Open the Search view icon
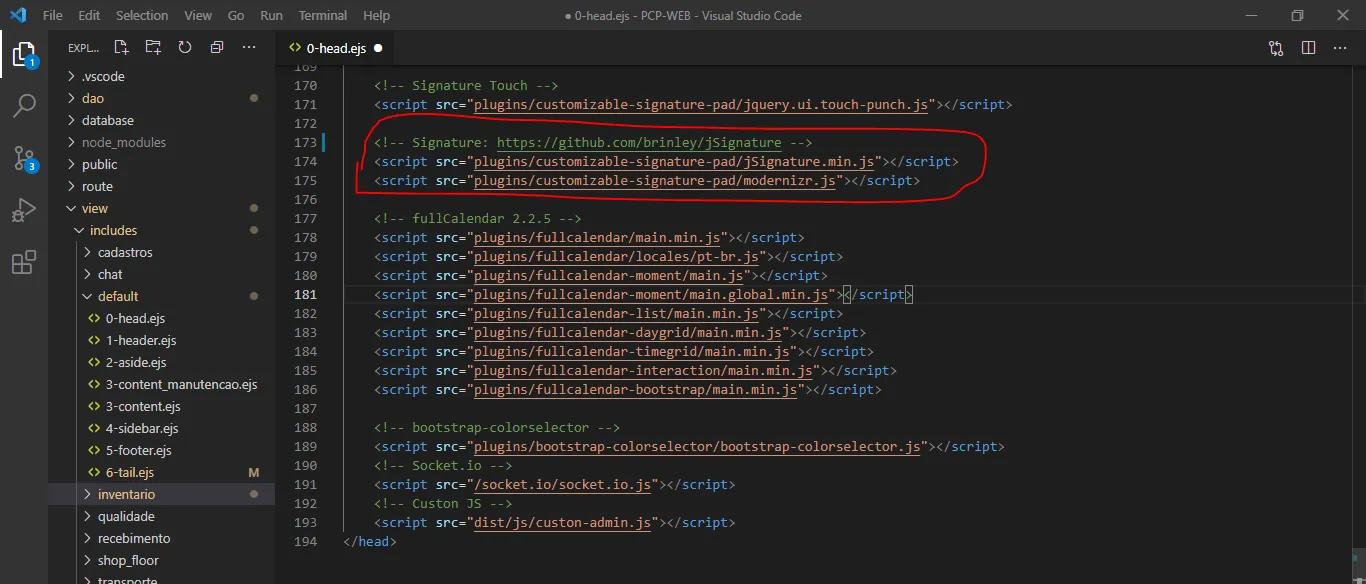 tap(24, 106)
